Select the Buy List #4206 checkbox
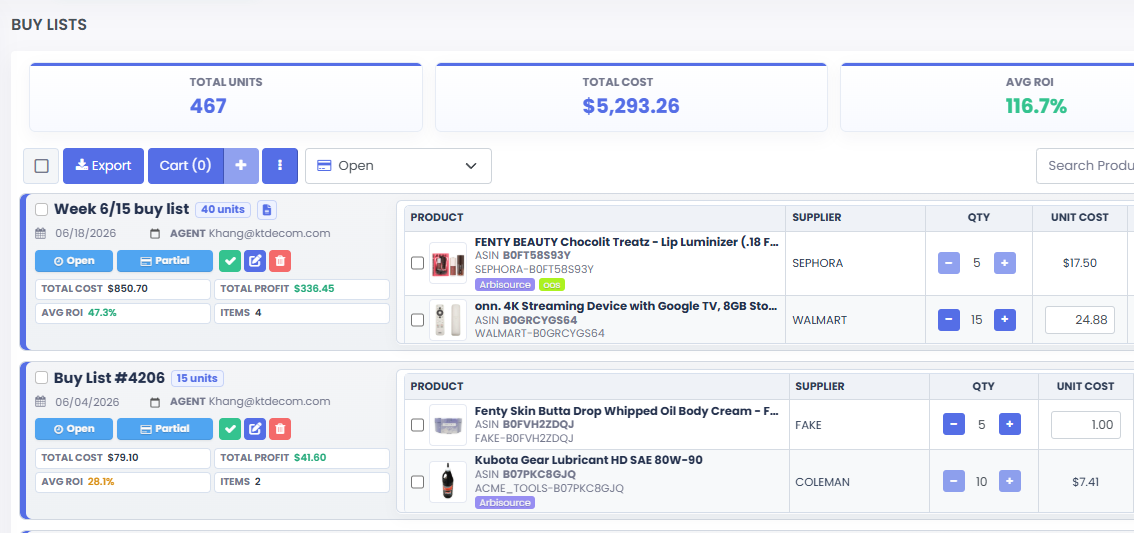This screenshot has width=1134, height=533. click(42, 378)
